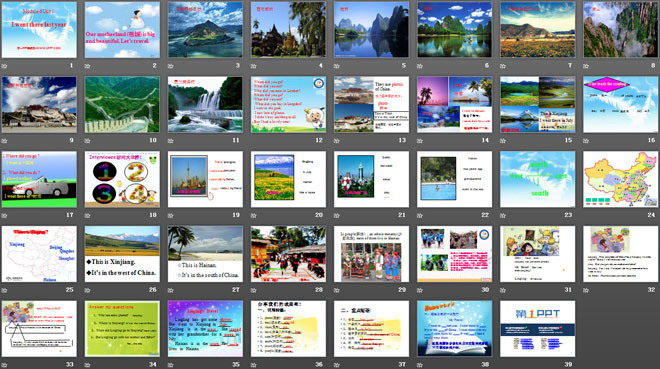The width and height of the screenshot is (660, 369).
Task: Click the star icon below slide 12
Action: [x=254, y=141]
